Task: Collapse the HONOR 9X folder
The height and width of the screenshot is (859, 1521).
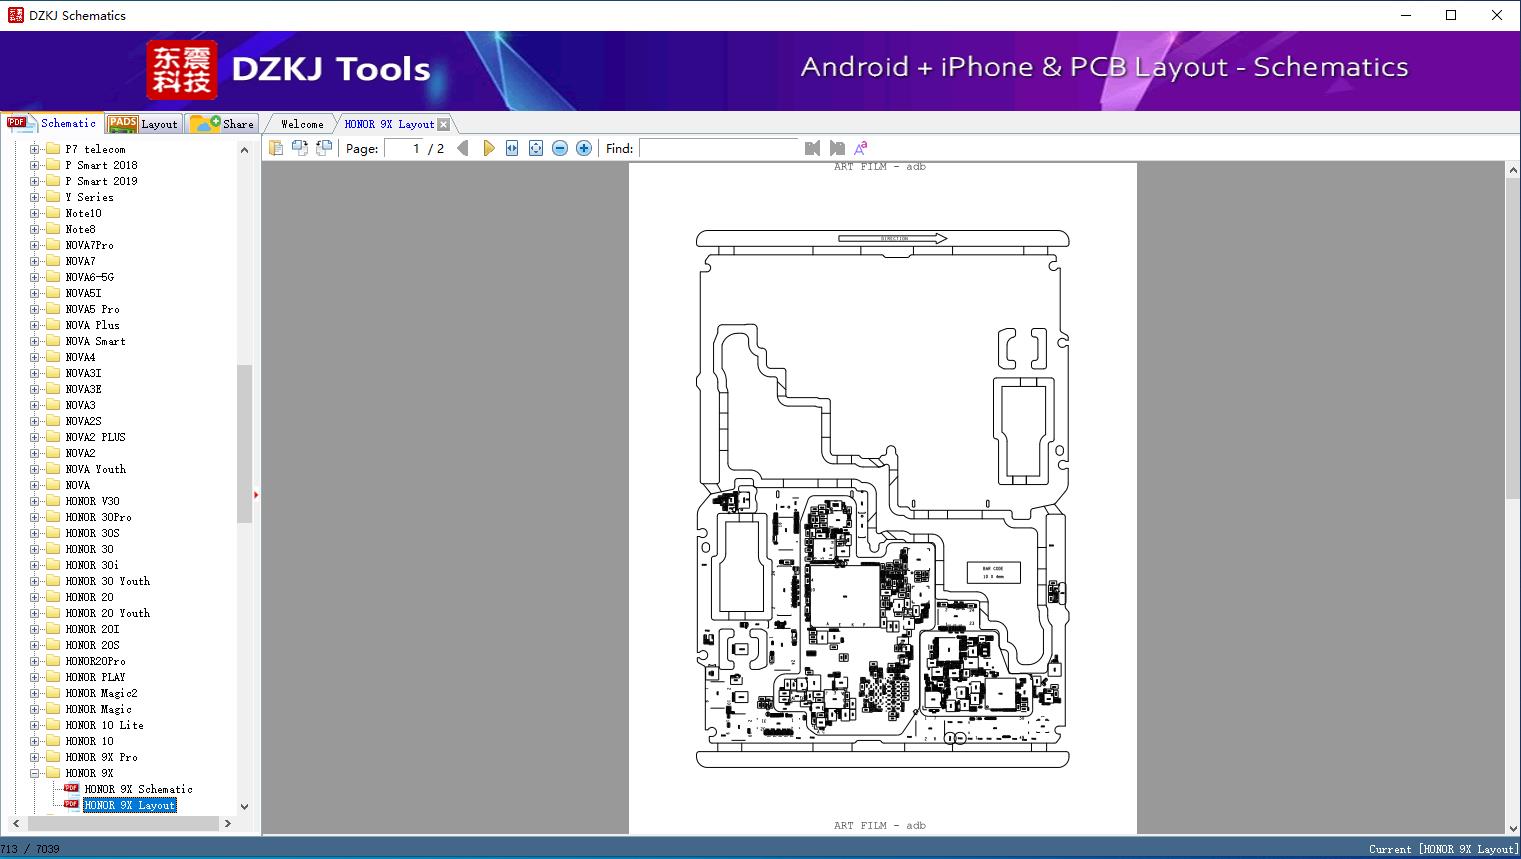Action: pyautogui.click(x=35, y=773)
